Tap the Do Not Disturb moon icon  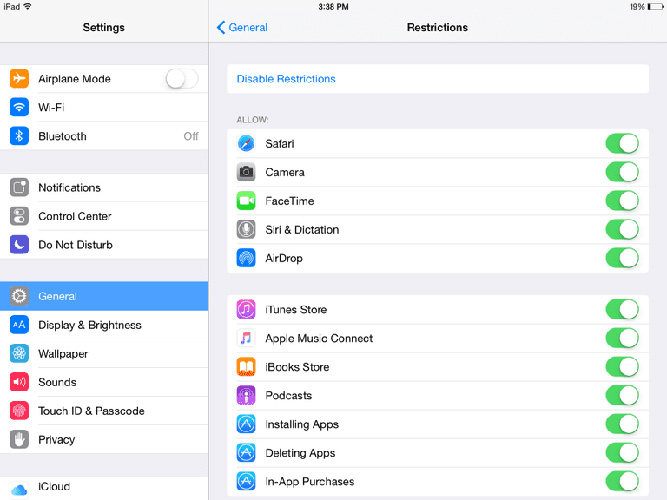19,244
